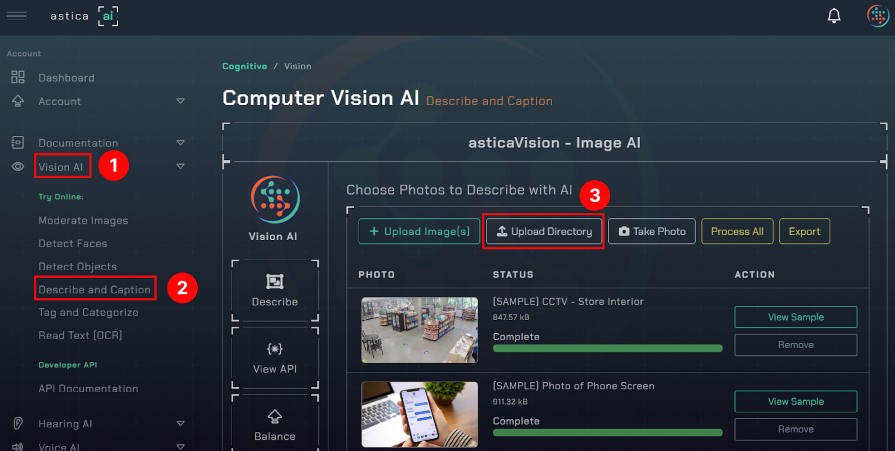Click the Vision AI eye icon
The image size is (895, 451).
click(17, 167)
